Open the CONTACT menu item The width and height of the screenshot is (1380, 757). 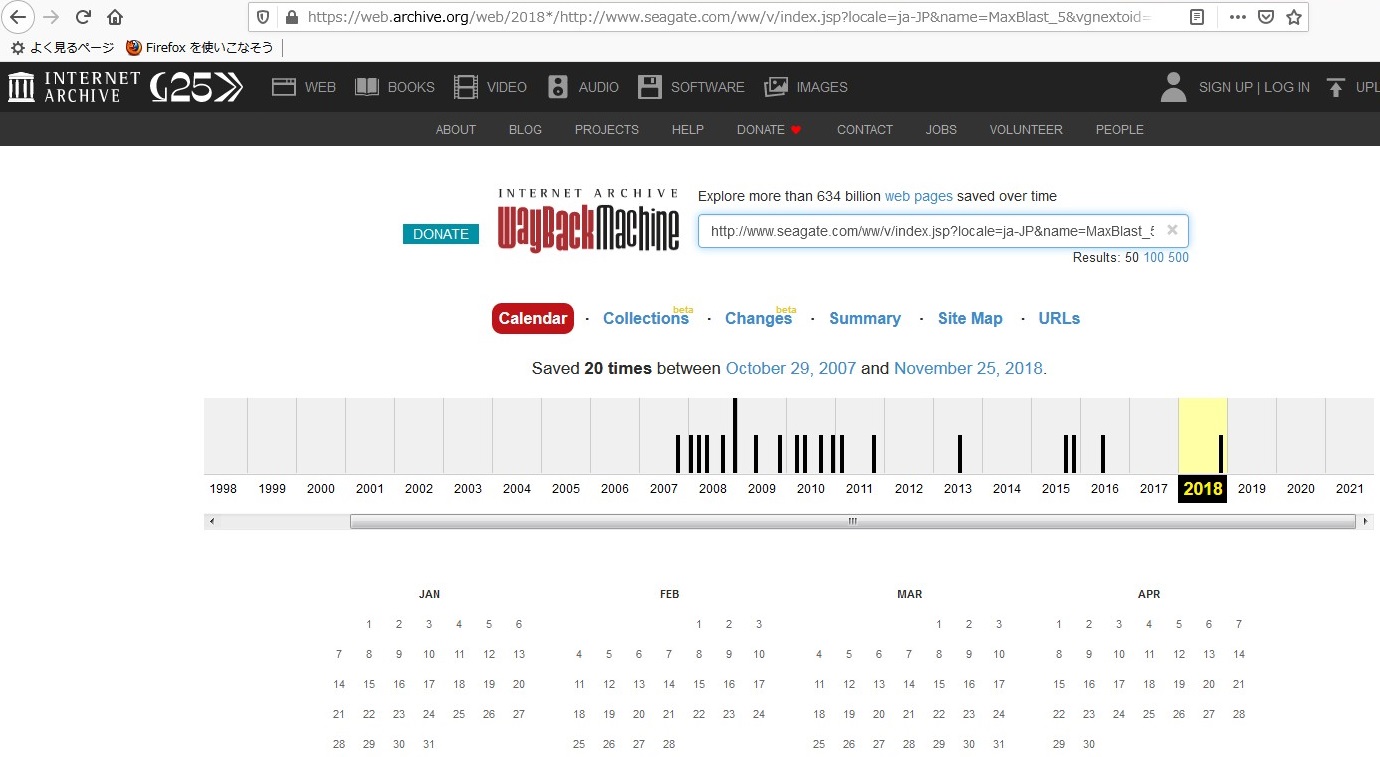point(864,129)
